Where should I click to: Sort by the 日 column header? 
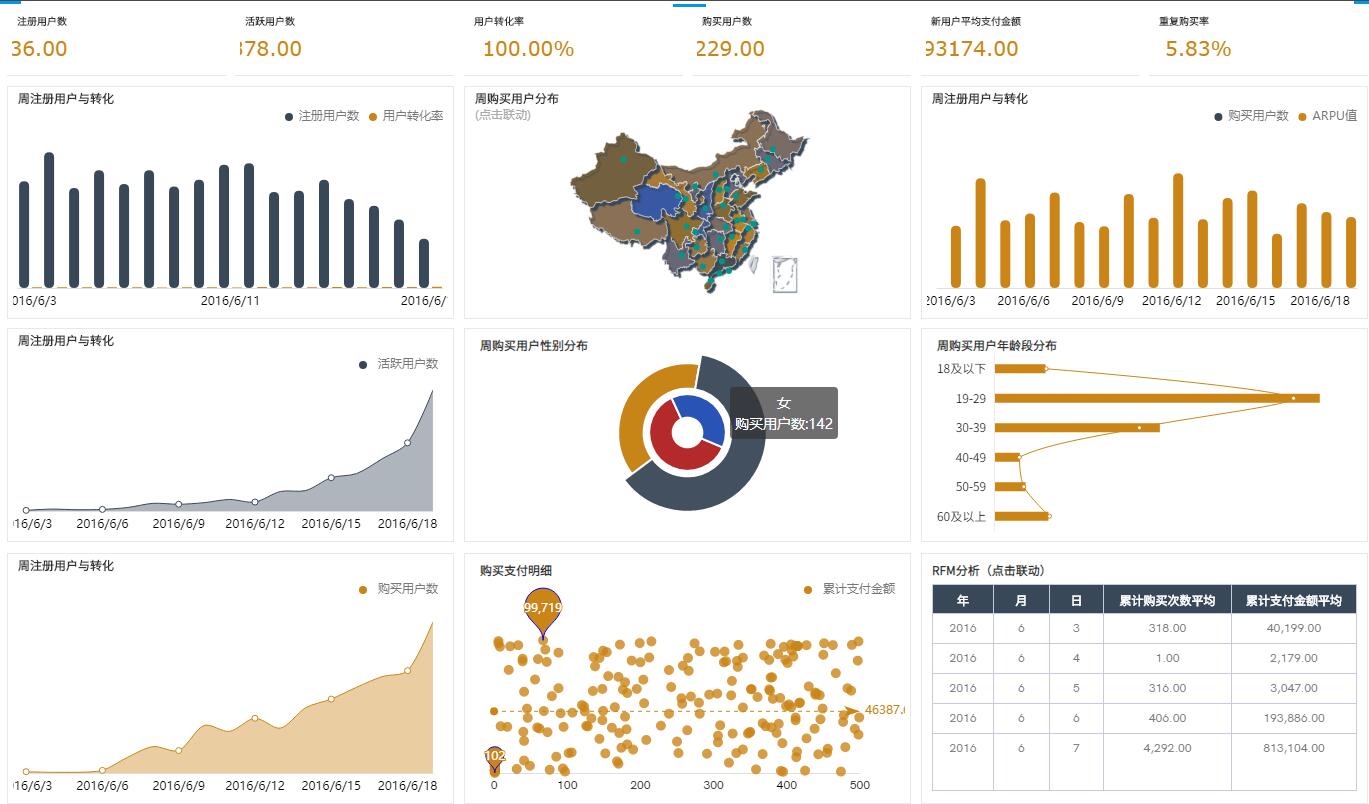tap(1076, 600)
